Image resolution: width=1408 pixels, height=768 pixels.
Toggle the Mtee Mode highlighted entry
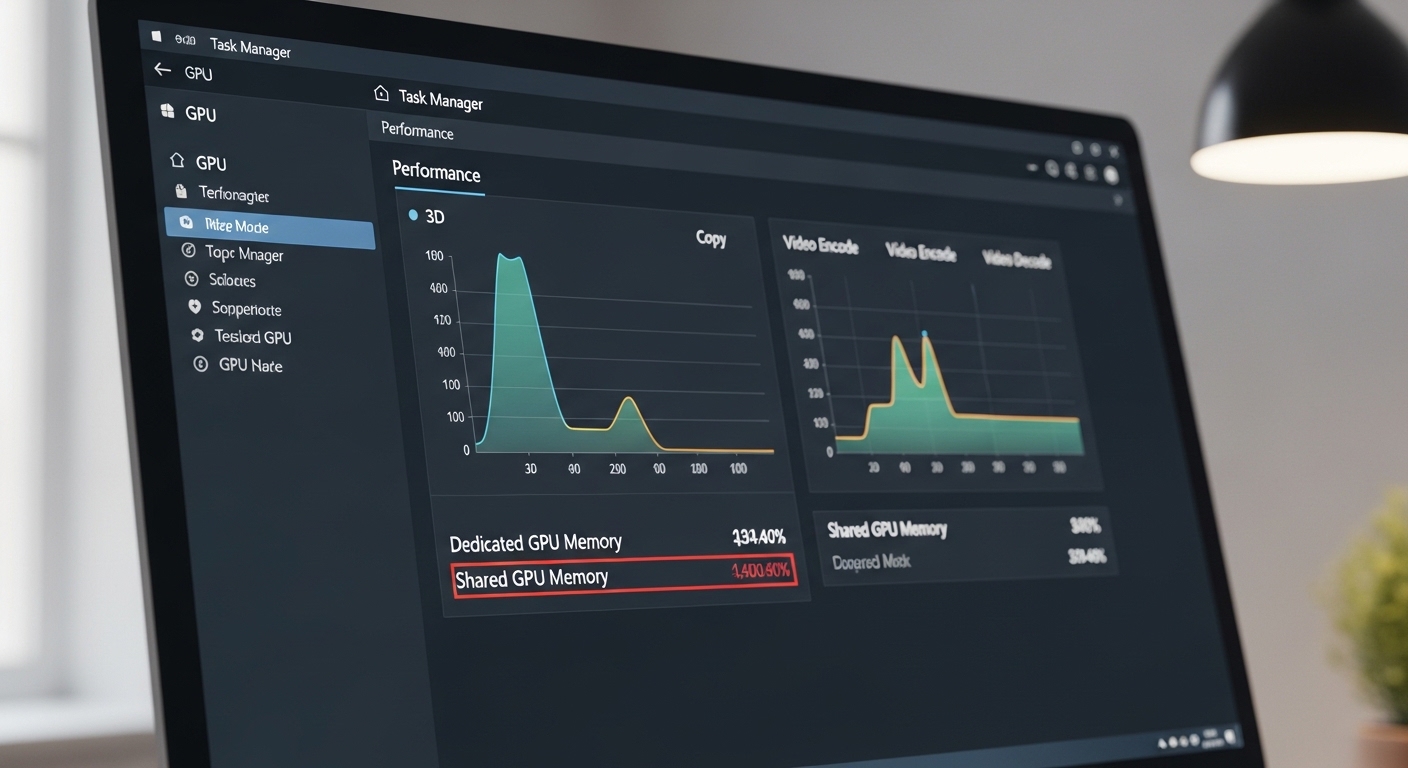(269, 226)
